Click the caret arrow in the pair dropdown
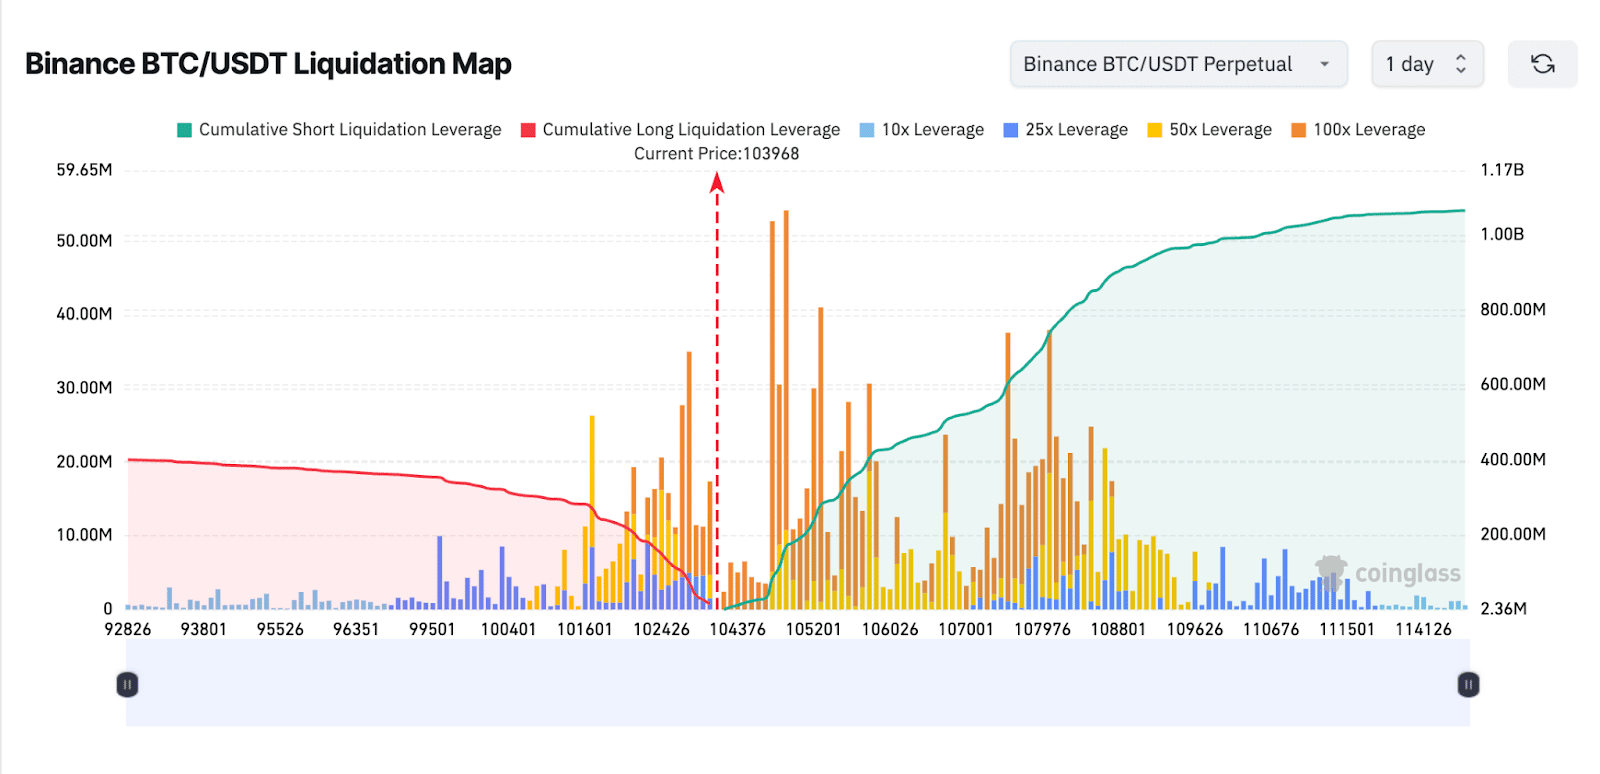 (x=1325, y=64)
